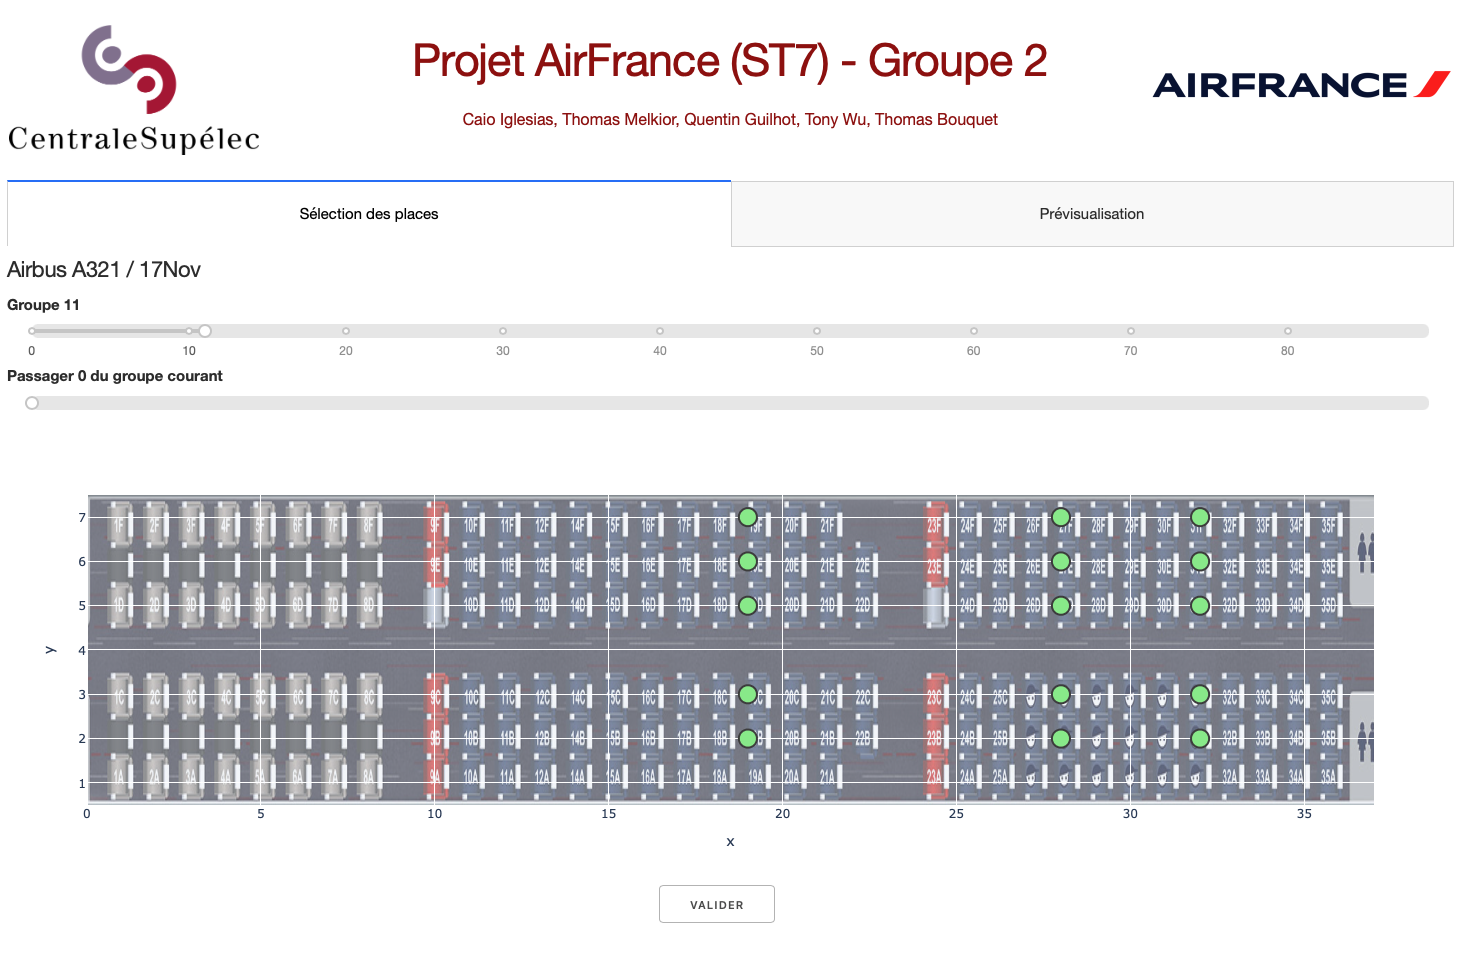Click seat label 24D
1461x963 pixels.
968,606
